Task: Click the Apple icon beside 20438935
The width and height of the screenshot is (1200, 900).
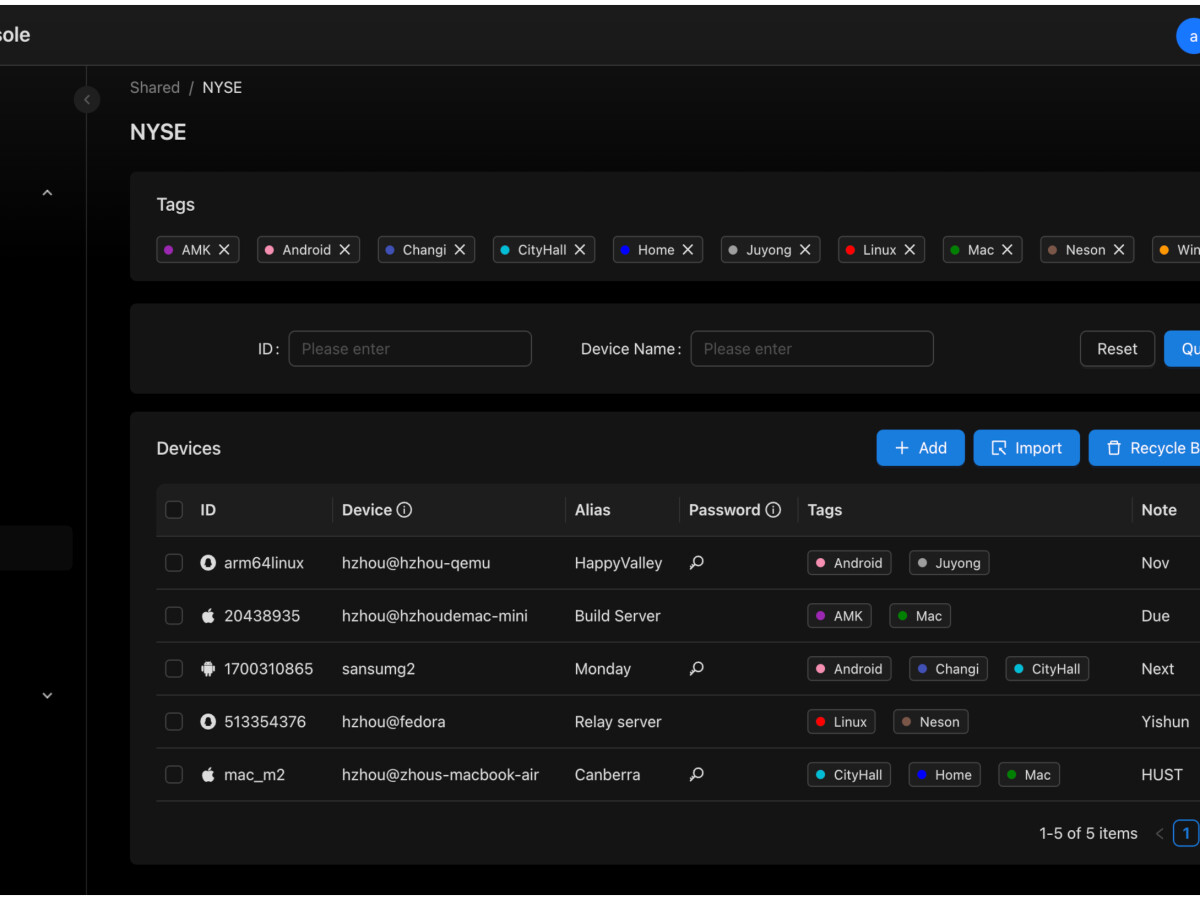Action: [x=208, y=616]
